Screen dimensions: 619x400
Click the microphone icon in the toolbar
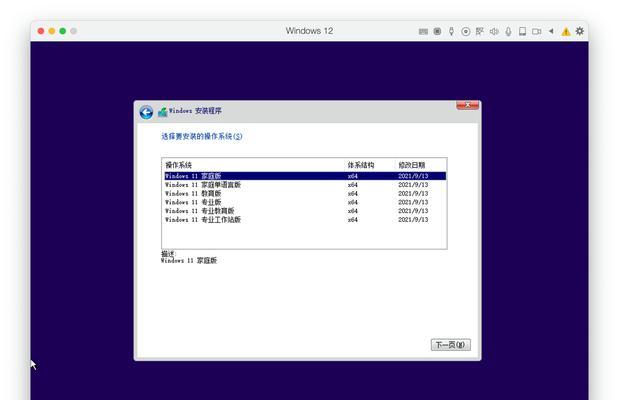click(x=508, y=31)
